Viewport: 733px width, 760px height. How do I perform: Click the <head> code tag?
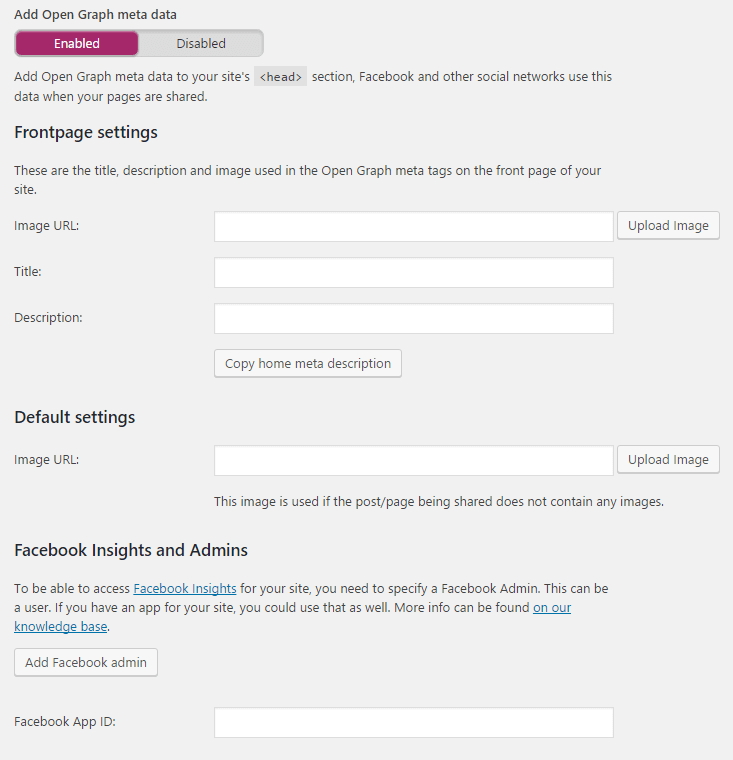coord(280,77)
